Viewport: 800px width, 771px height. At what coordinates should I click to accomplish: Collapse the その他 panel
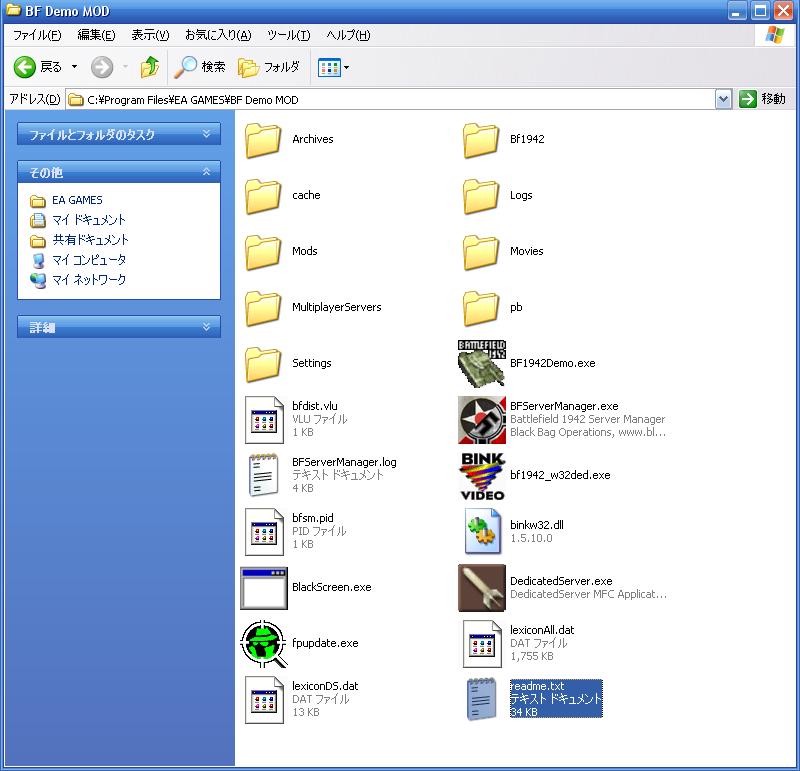119,172
